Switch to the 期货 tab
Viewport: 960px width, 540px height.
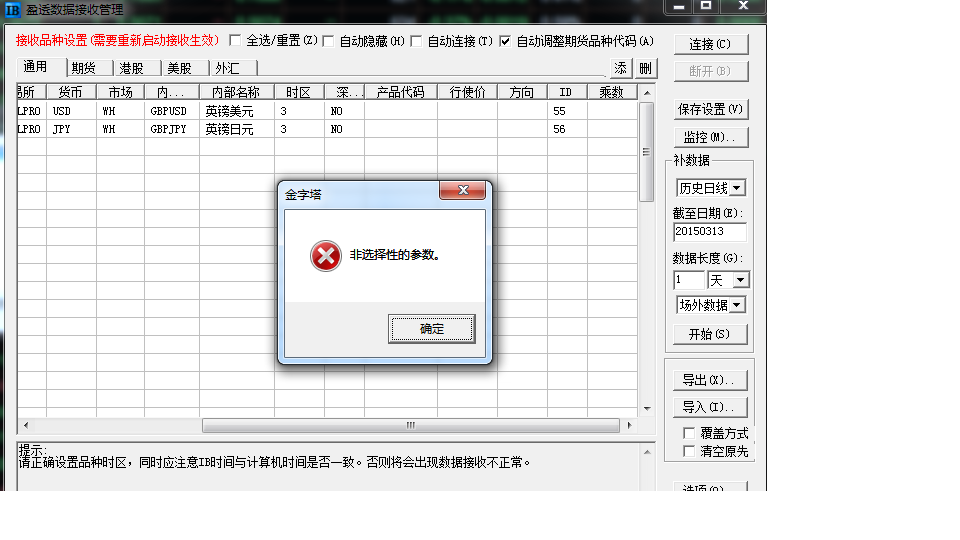[89, 68]
